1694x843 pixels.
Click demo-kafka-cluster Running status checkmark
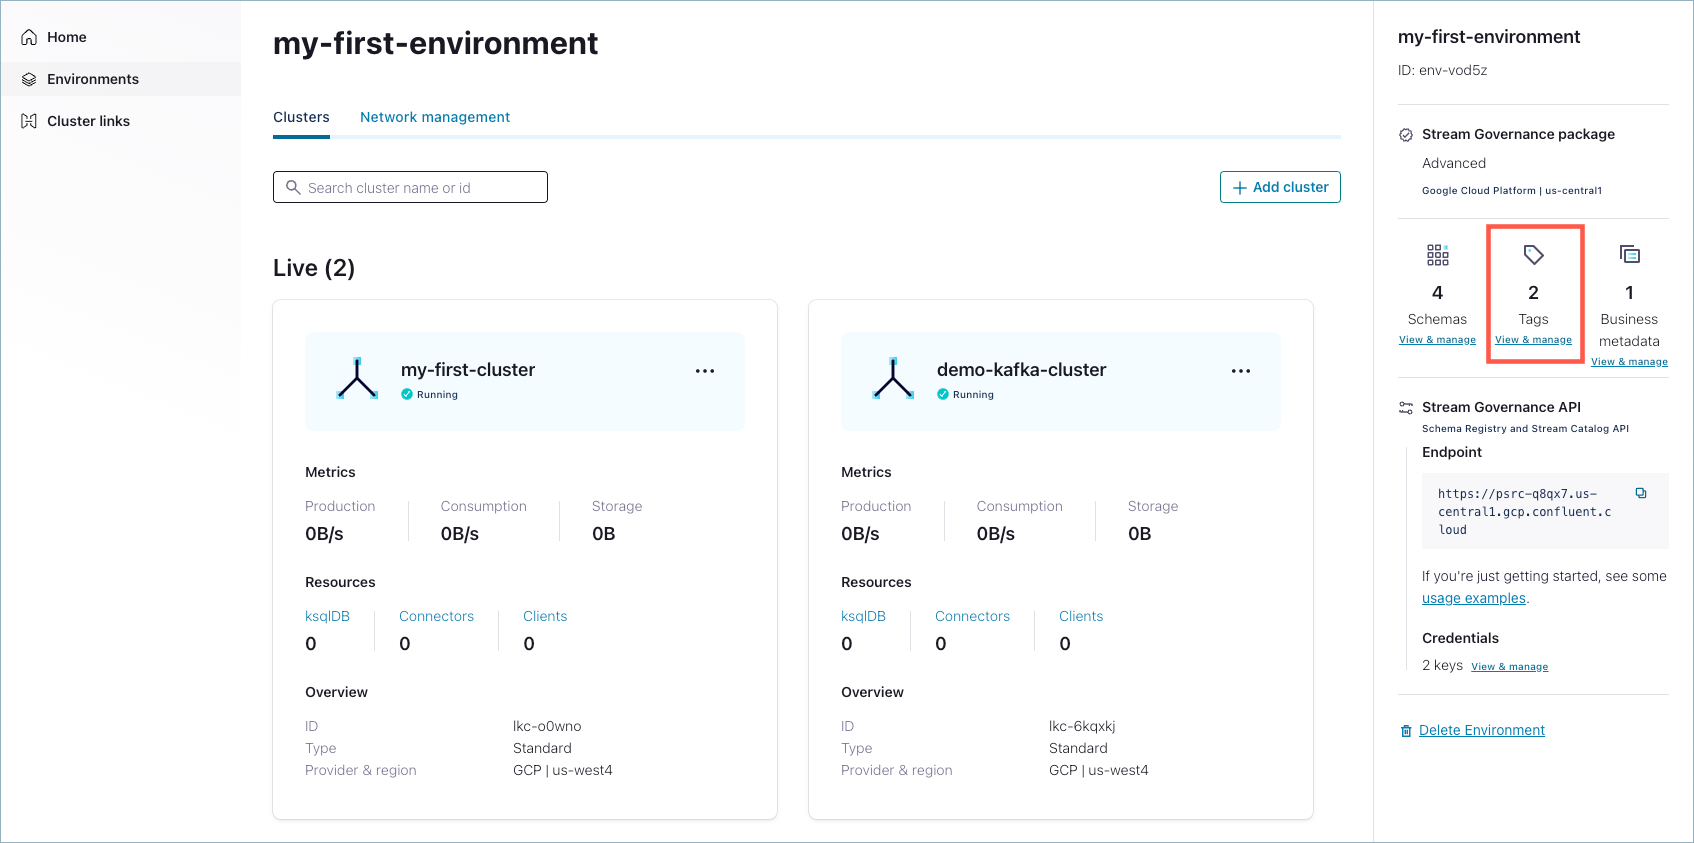pyautogui.click(x=943, y=394)
